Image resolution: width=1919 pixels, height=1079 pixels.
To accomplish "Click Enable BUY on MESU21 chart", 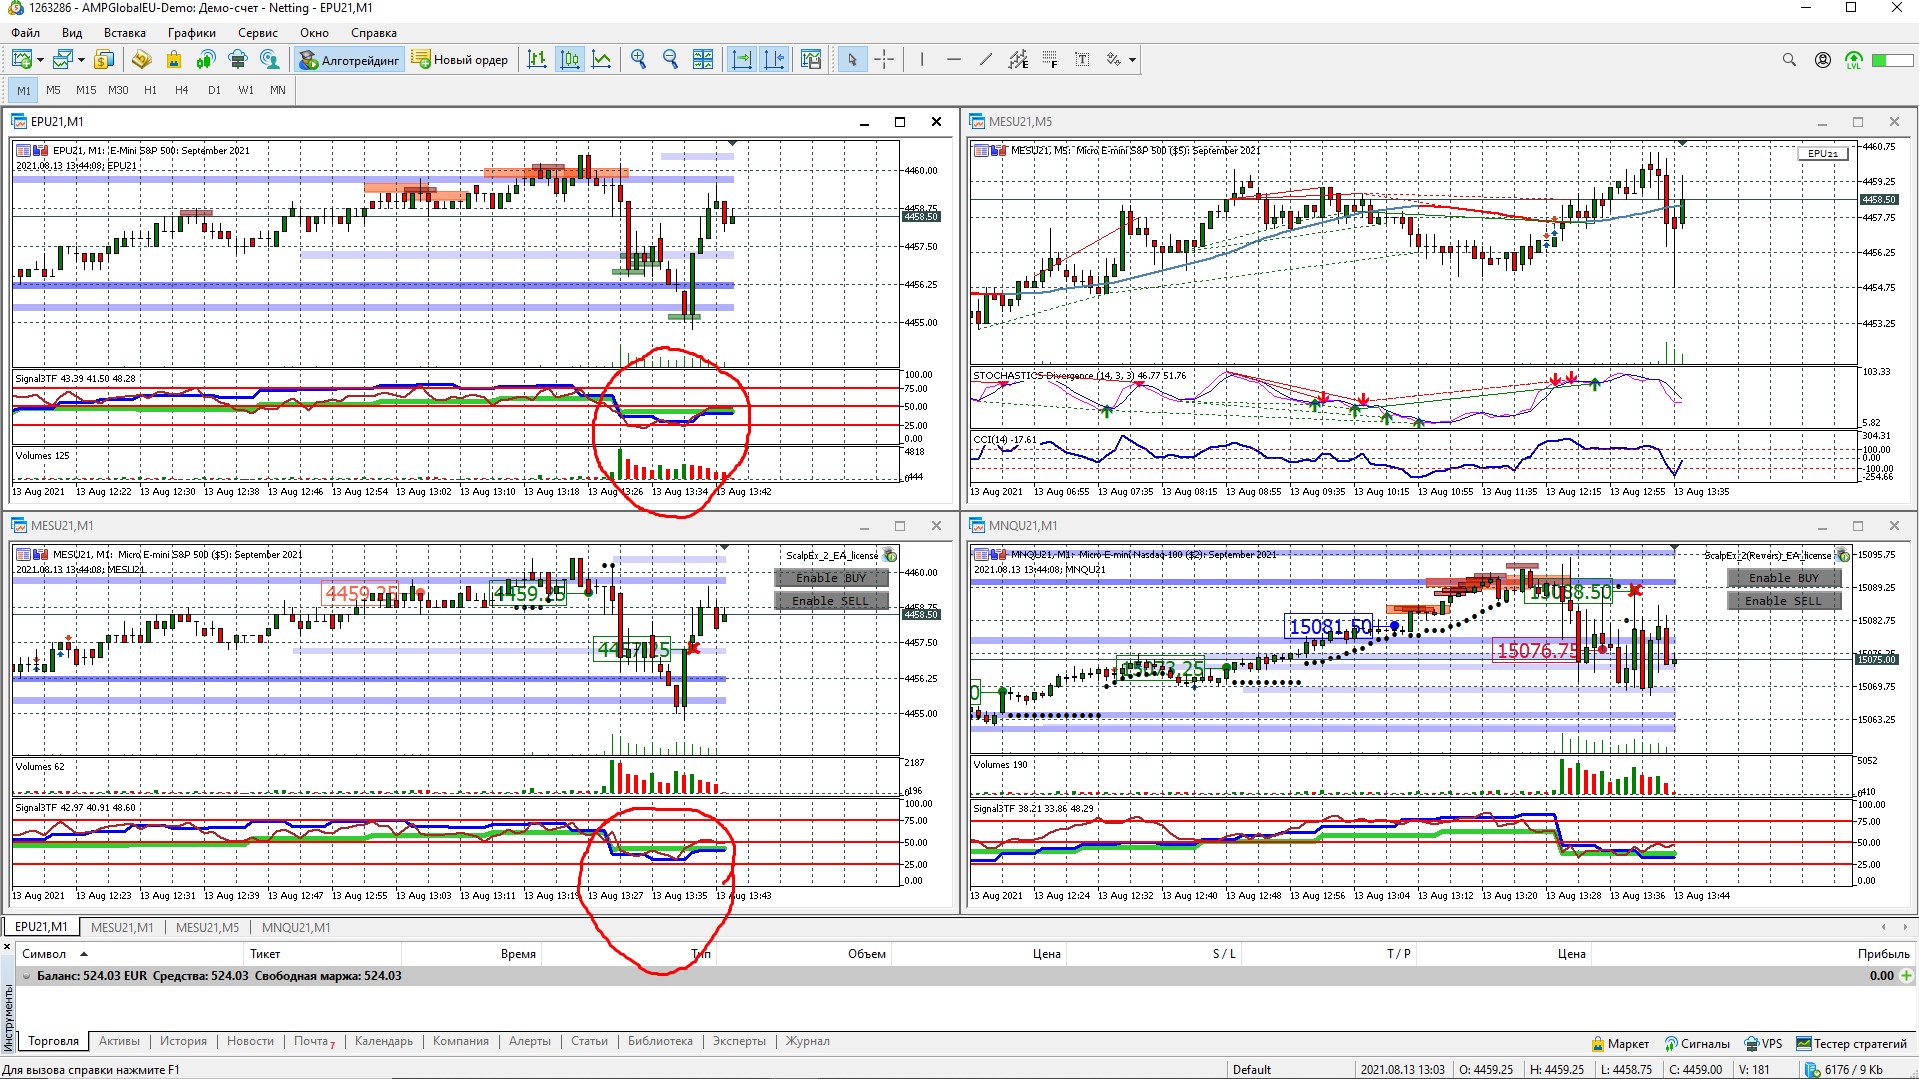I will point(830,578).
